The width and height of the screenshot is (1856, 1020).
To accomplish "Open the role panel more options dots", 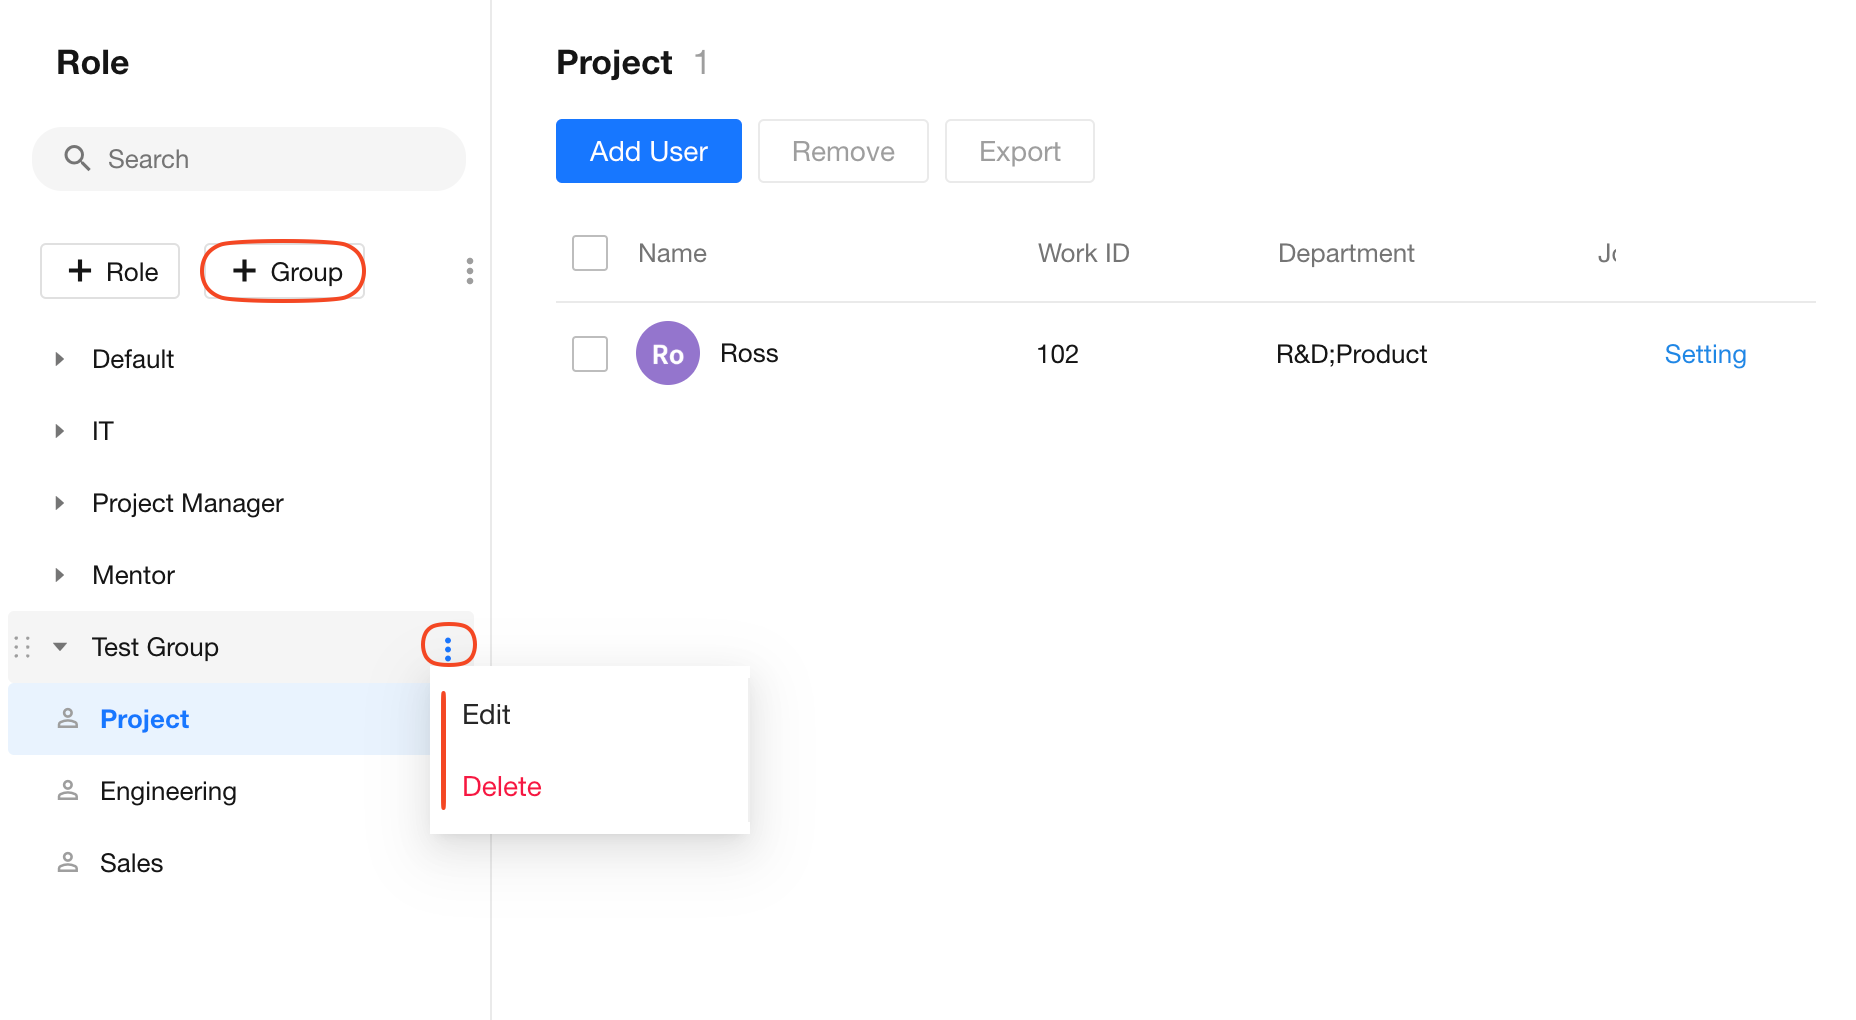I will [x=469, y=271].
